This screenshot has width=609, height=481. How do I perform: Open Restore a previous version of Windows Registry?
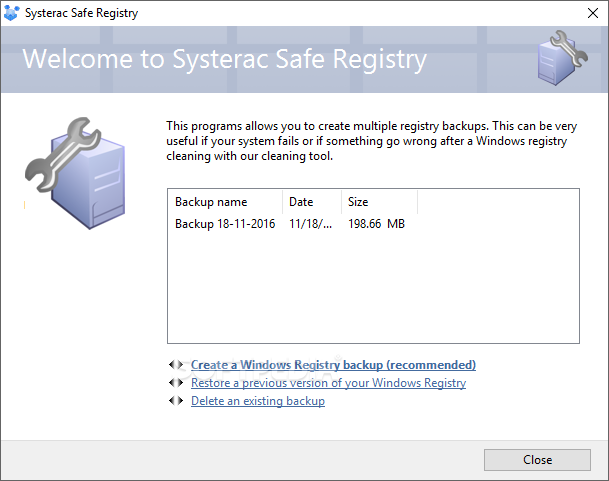pos(328,383)
